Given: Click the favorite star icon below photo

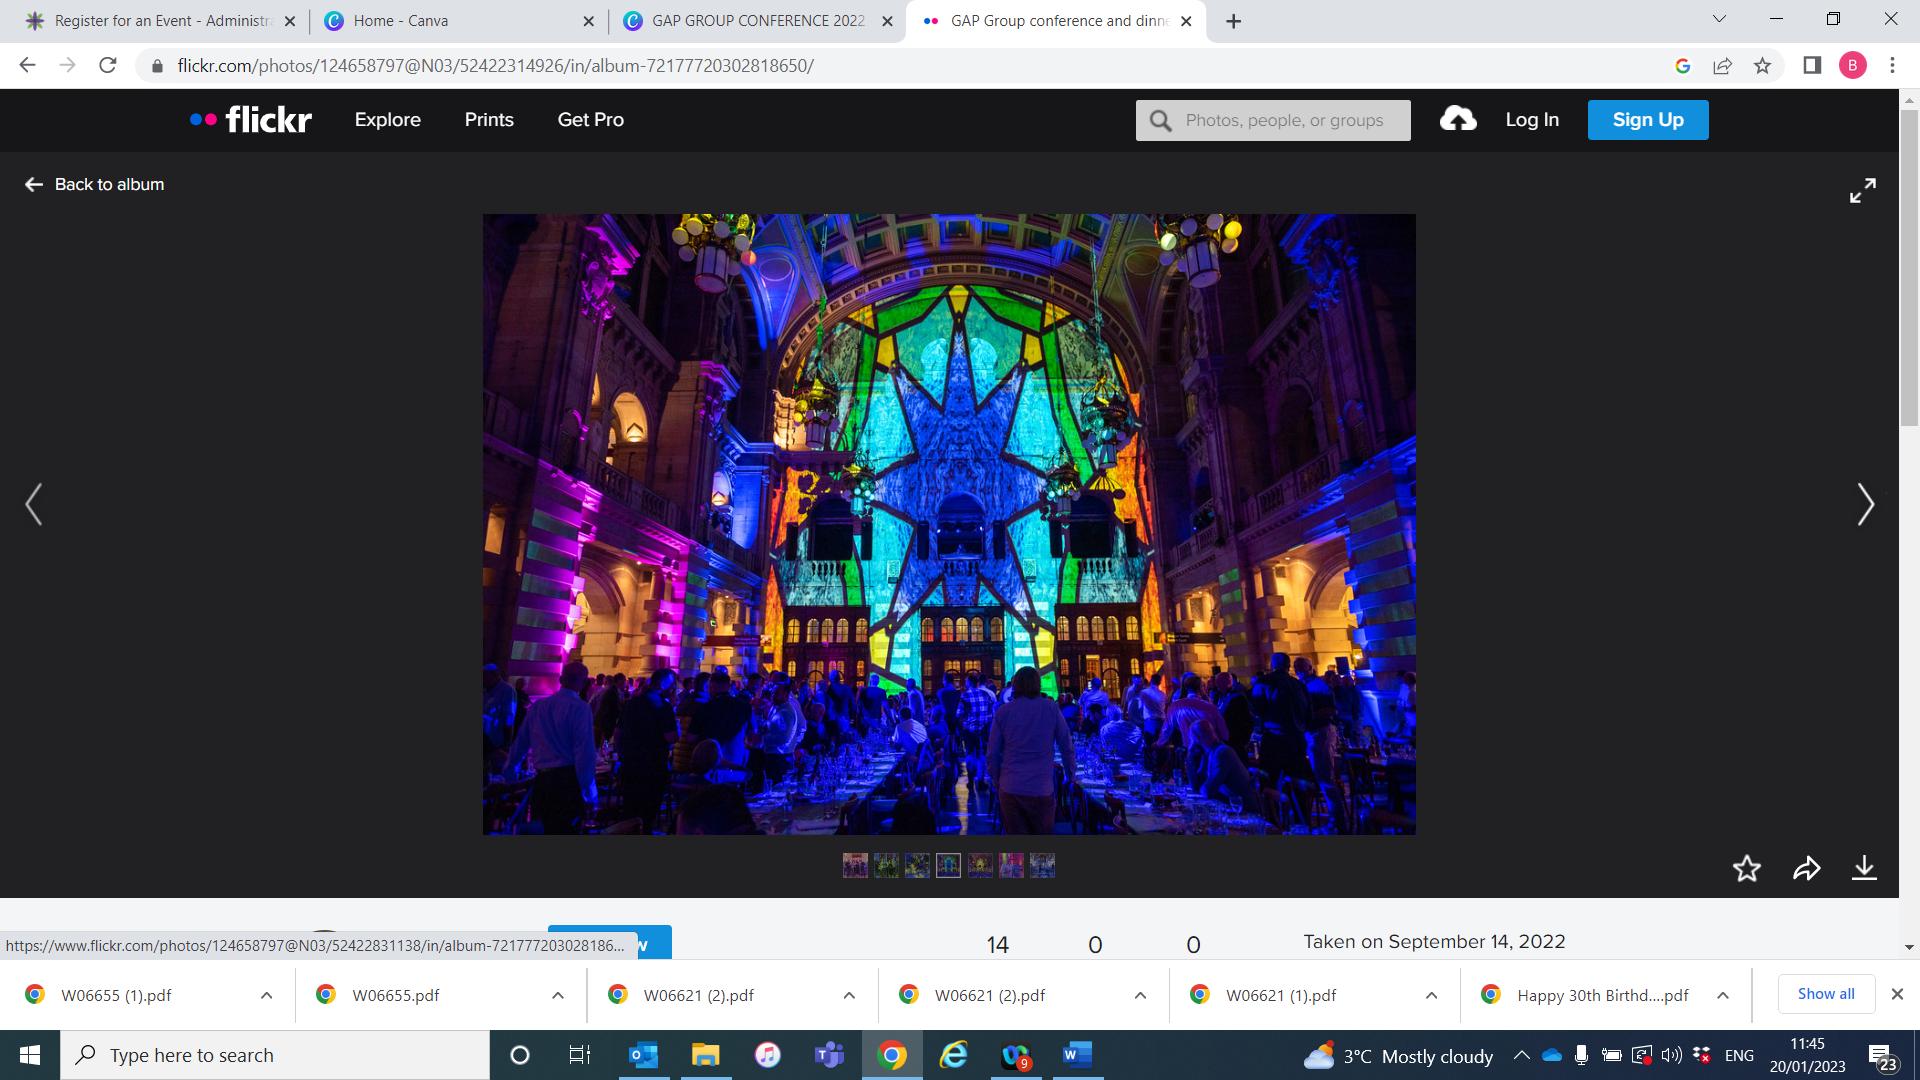Looking at the screenshot, I should 1746,868.
